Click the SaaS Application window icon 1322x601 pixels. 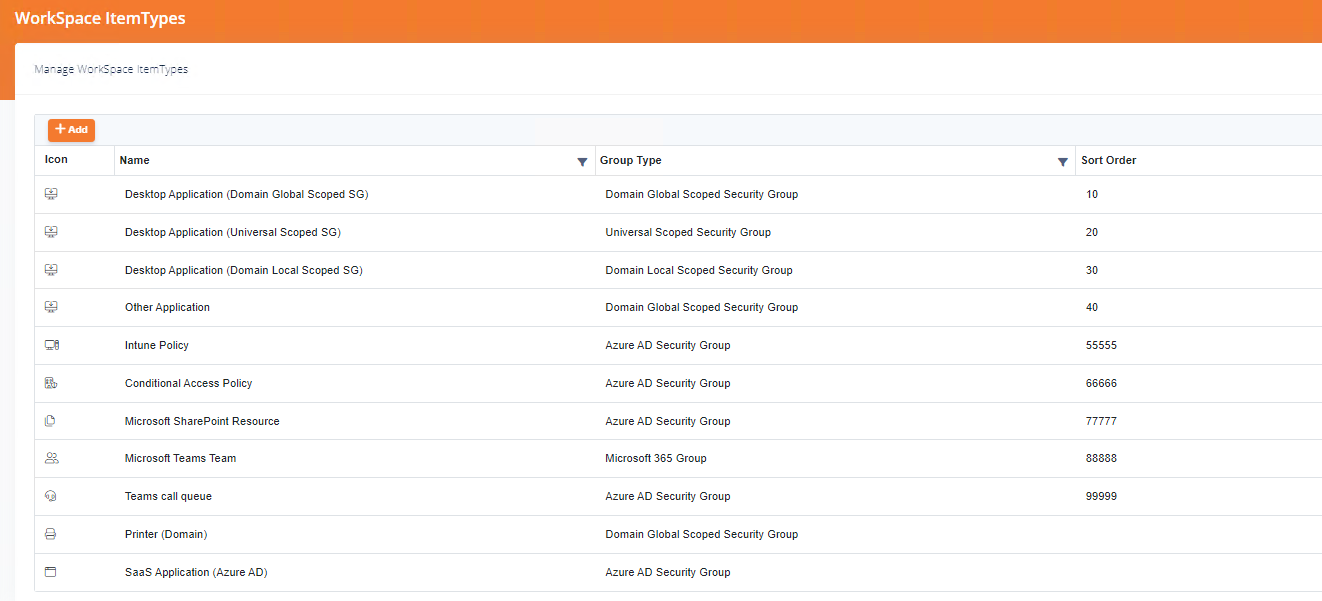point(51,572)
